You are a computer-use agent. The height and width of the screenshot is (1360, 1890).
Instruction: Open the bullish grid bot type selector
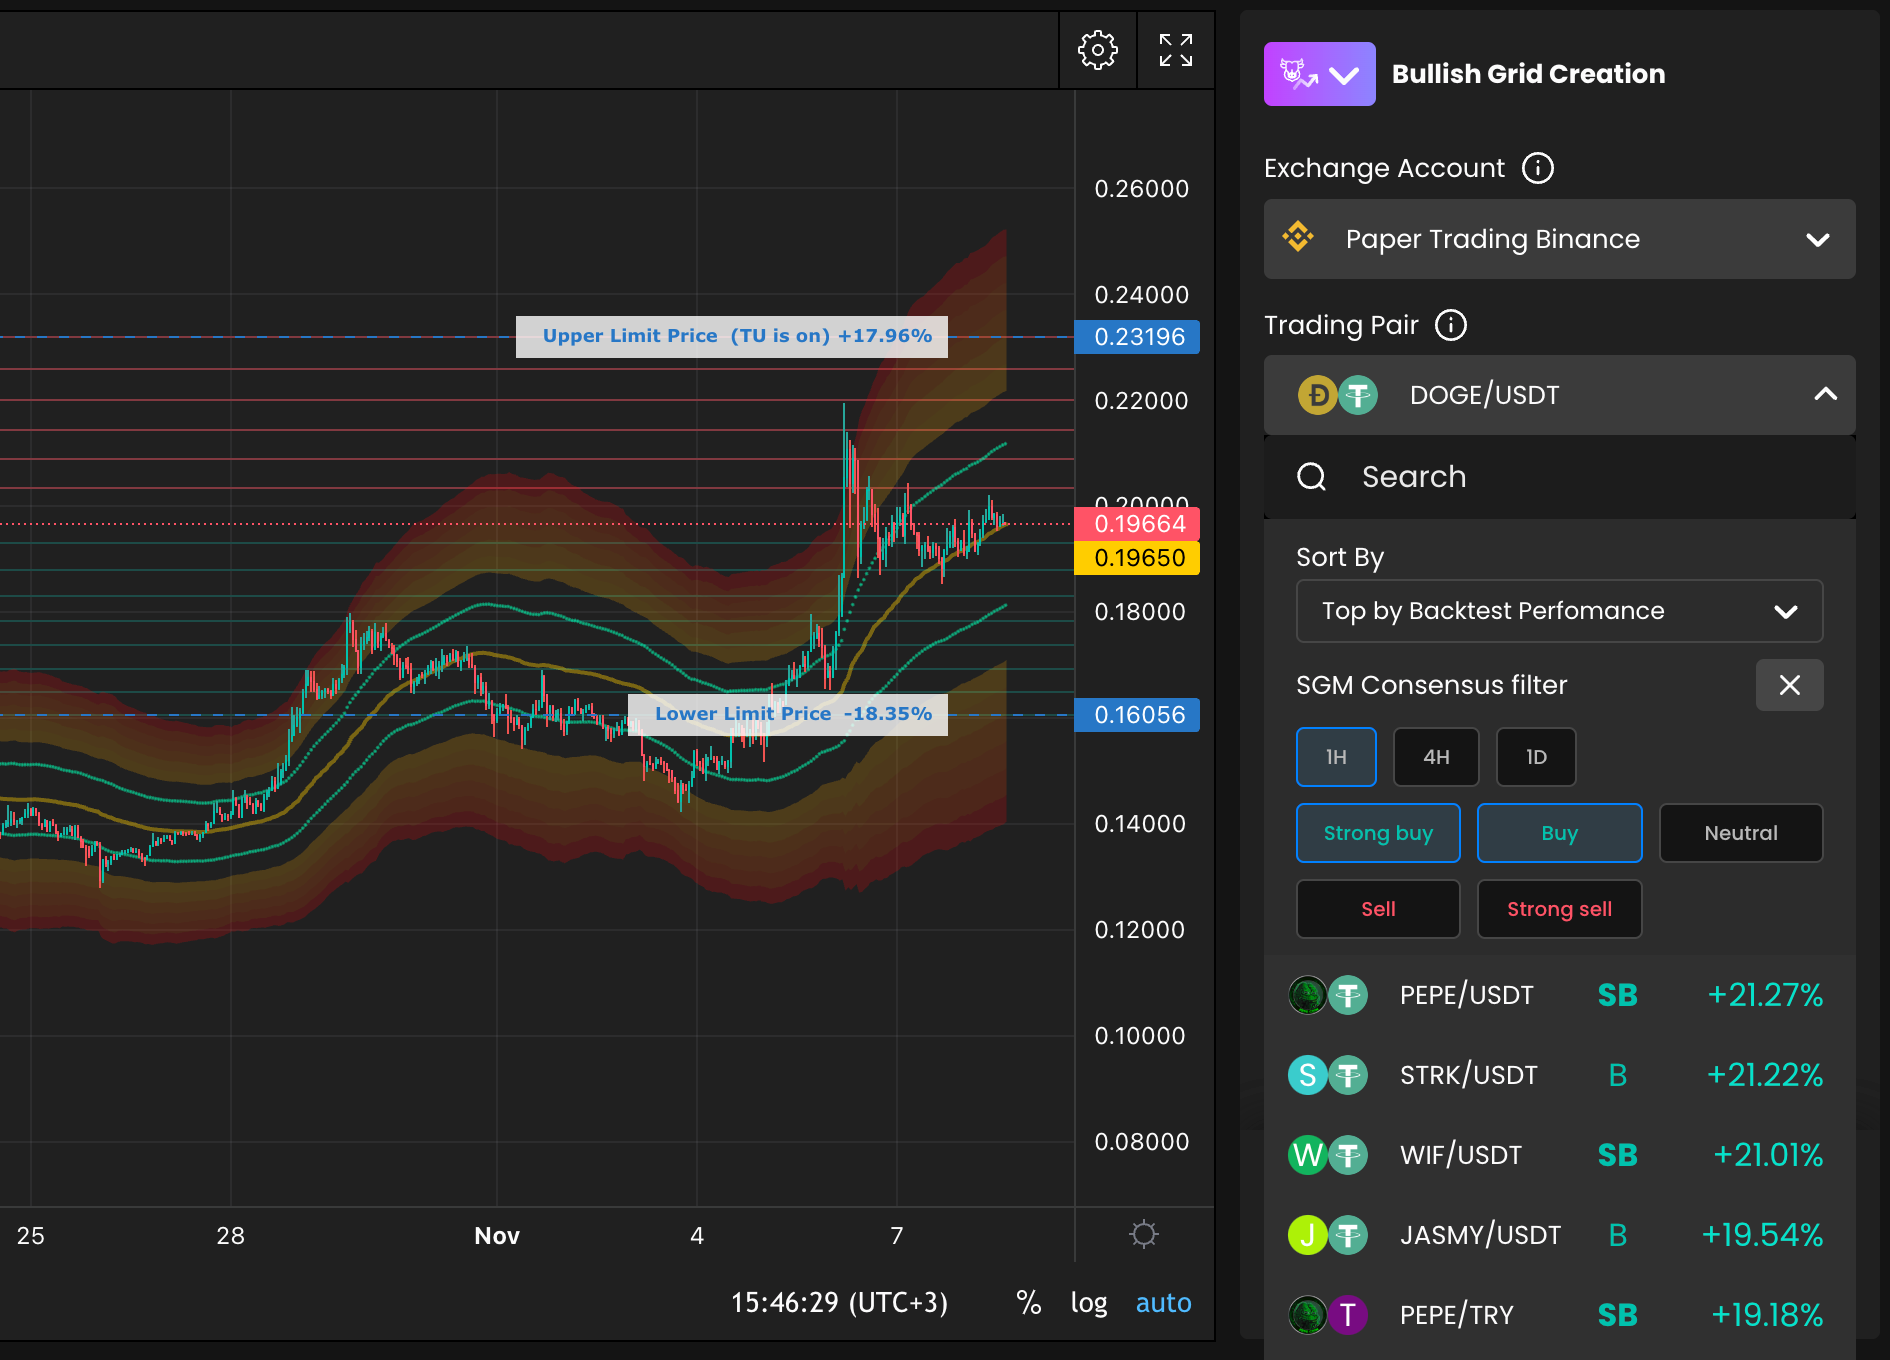(1320, 74)
